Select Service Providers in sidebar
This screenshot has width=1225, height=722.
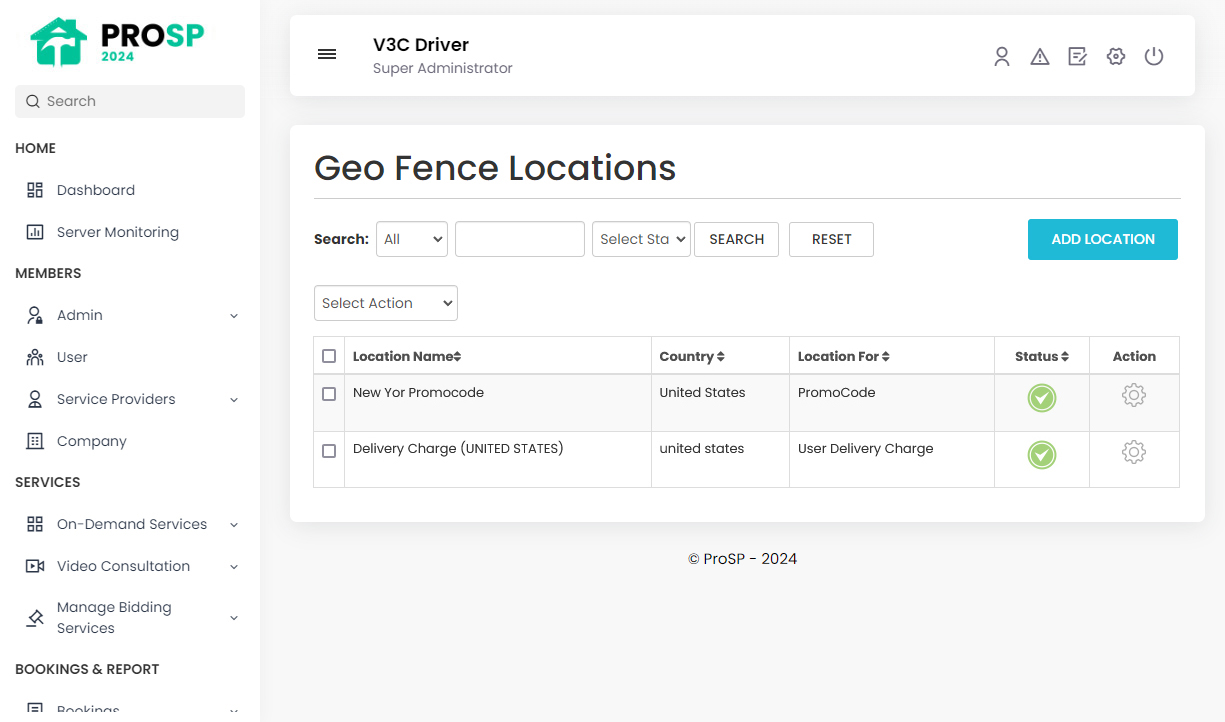point(116,399)
